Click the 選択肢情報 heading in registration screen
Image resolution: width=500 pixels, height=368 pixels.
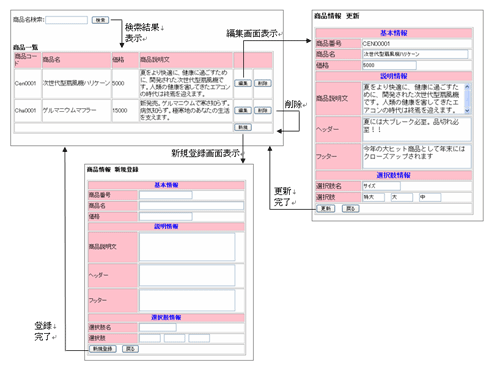pos(166,317)
